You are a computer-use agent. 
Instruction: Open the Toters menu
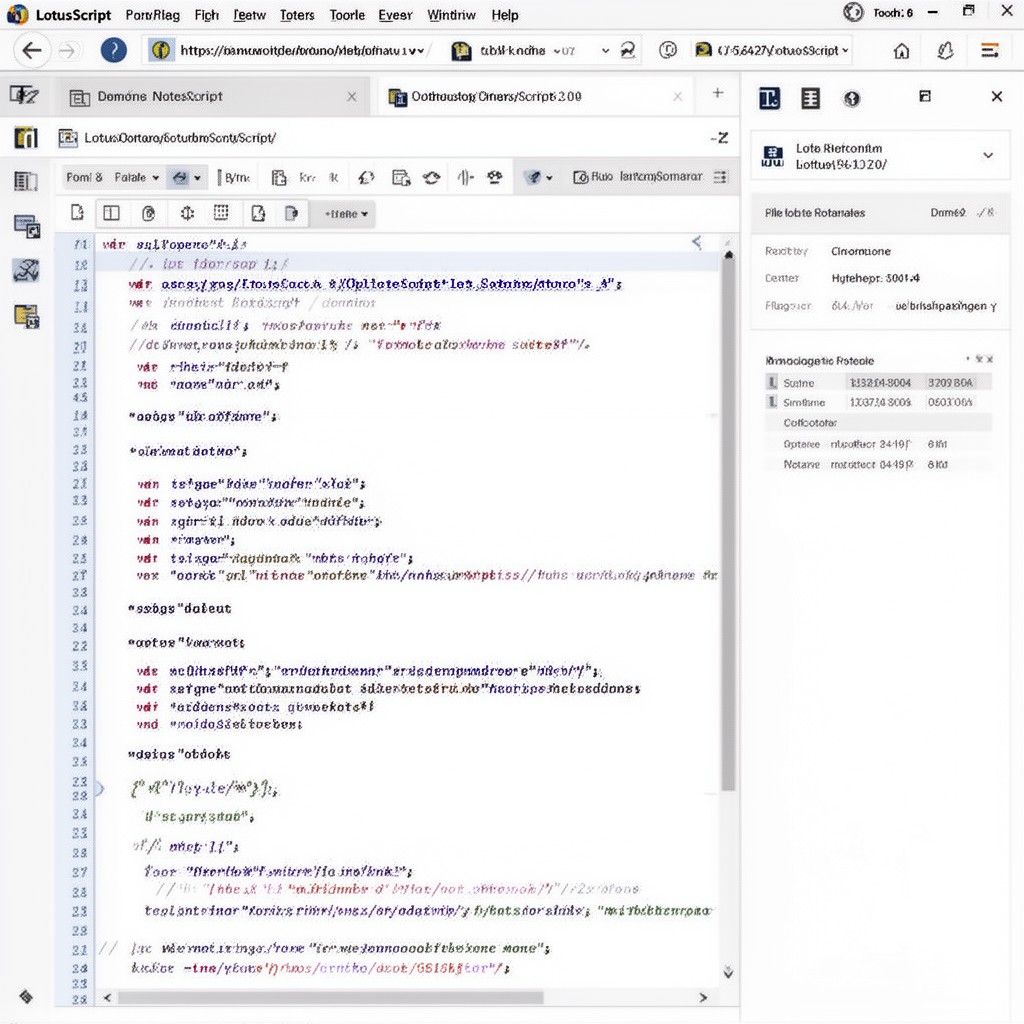click(297, 15)
